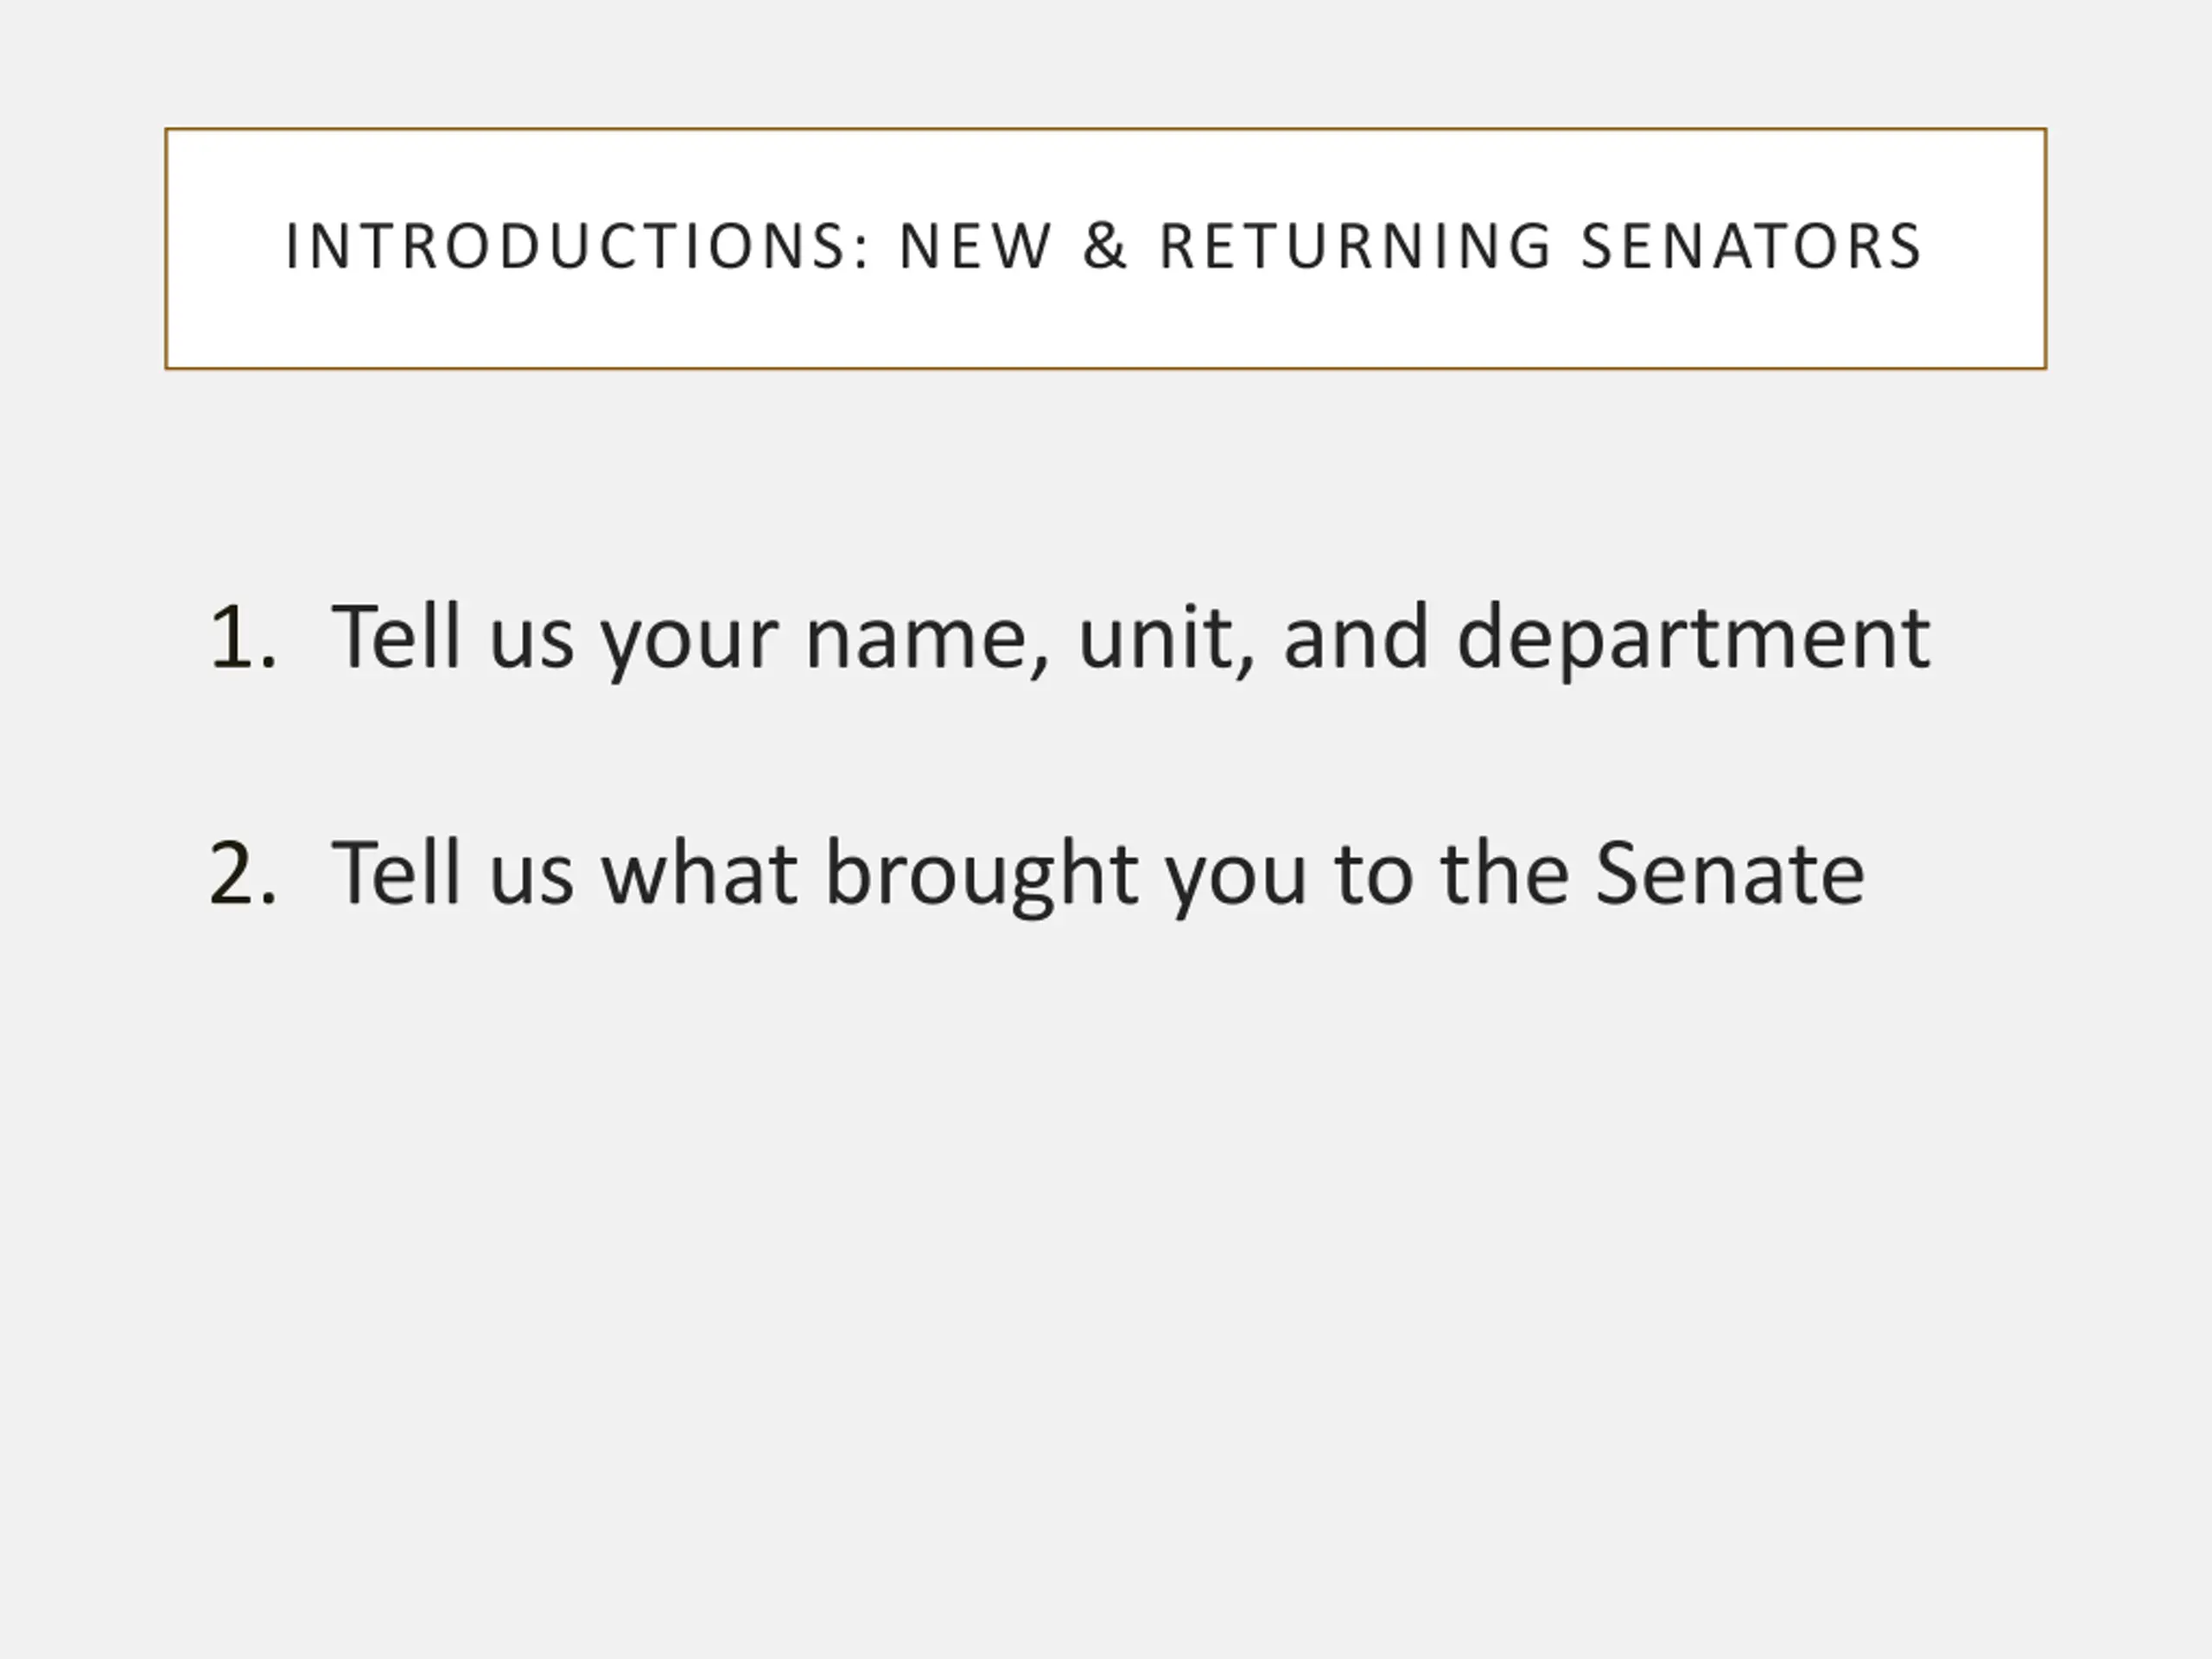
Task: Click the word SENATORS in the title
Action: [1751, 247]
